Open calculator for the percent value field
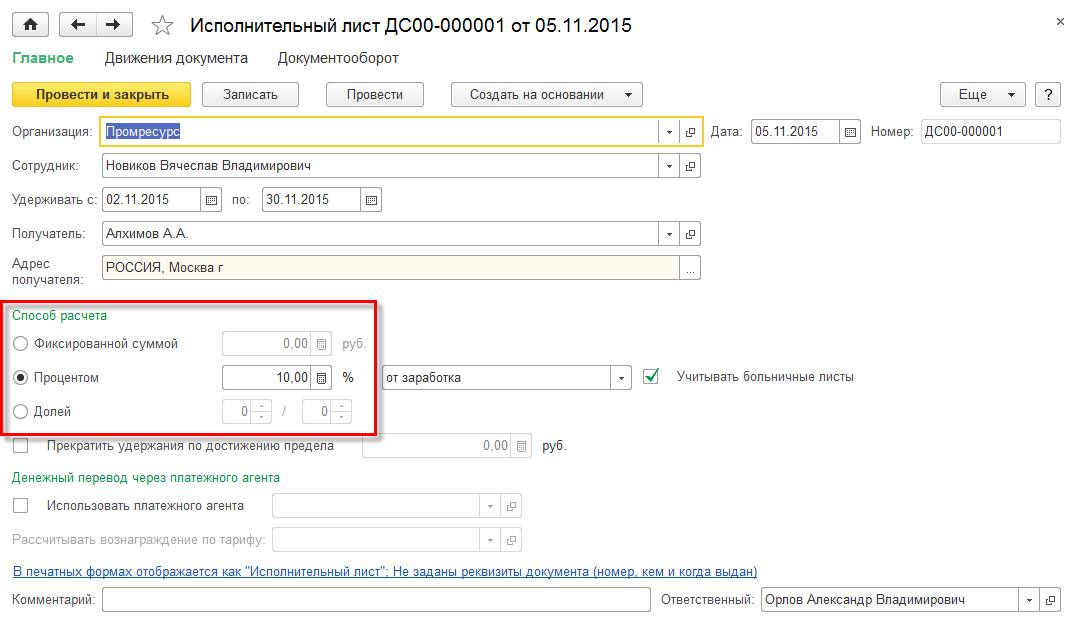Viewport: 1078px width, 624px height. 321,378
